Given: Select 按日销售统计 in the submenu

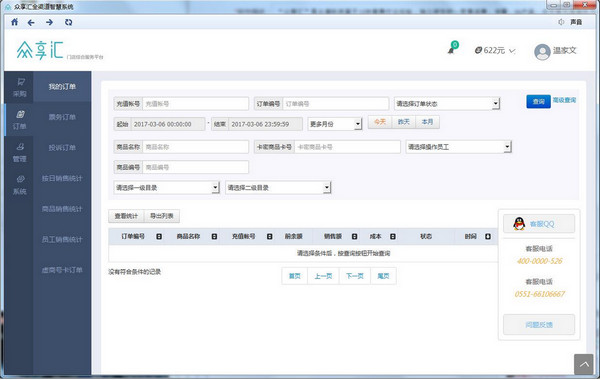Looking at the screenshot, I should coord(62,178).
